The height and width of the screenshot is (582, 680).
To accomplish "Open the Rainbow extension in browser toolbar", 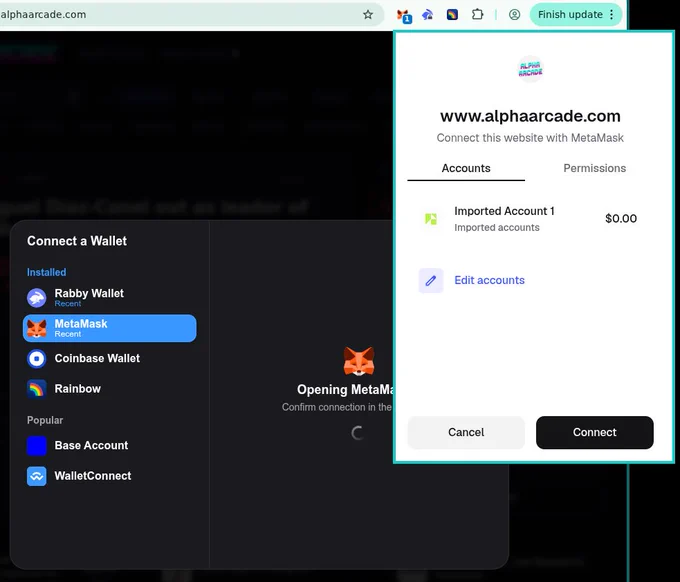I will coord(452,15).
